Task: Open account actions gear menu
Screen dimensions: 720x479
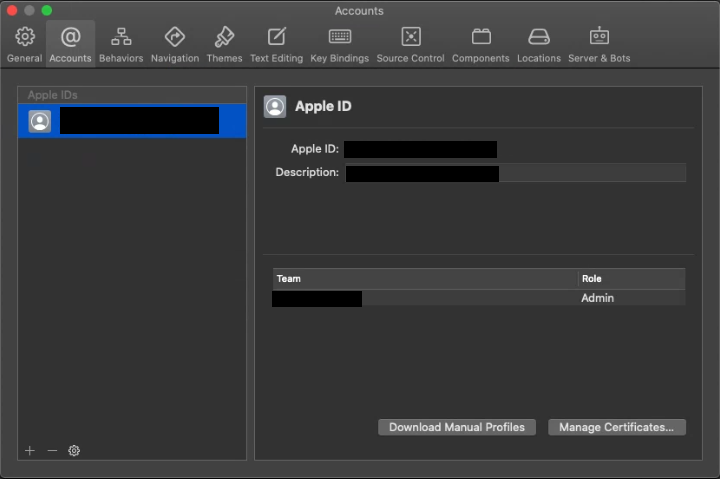Action: coord(74,451)
